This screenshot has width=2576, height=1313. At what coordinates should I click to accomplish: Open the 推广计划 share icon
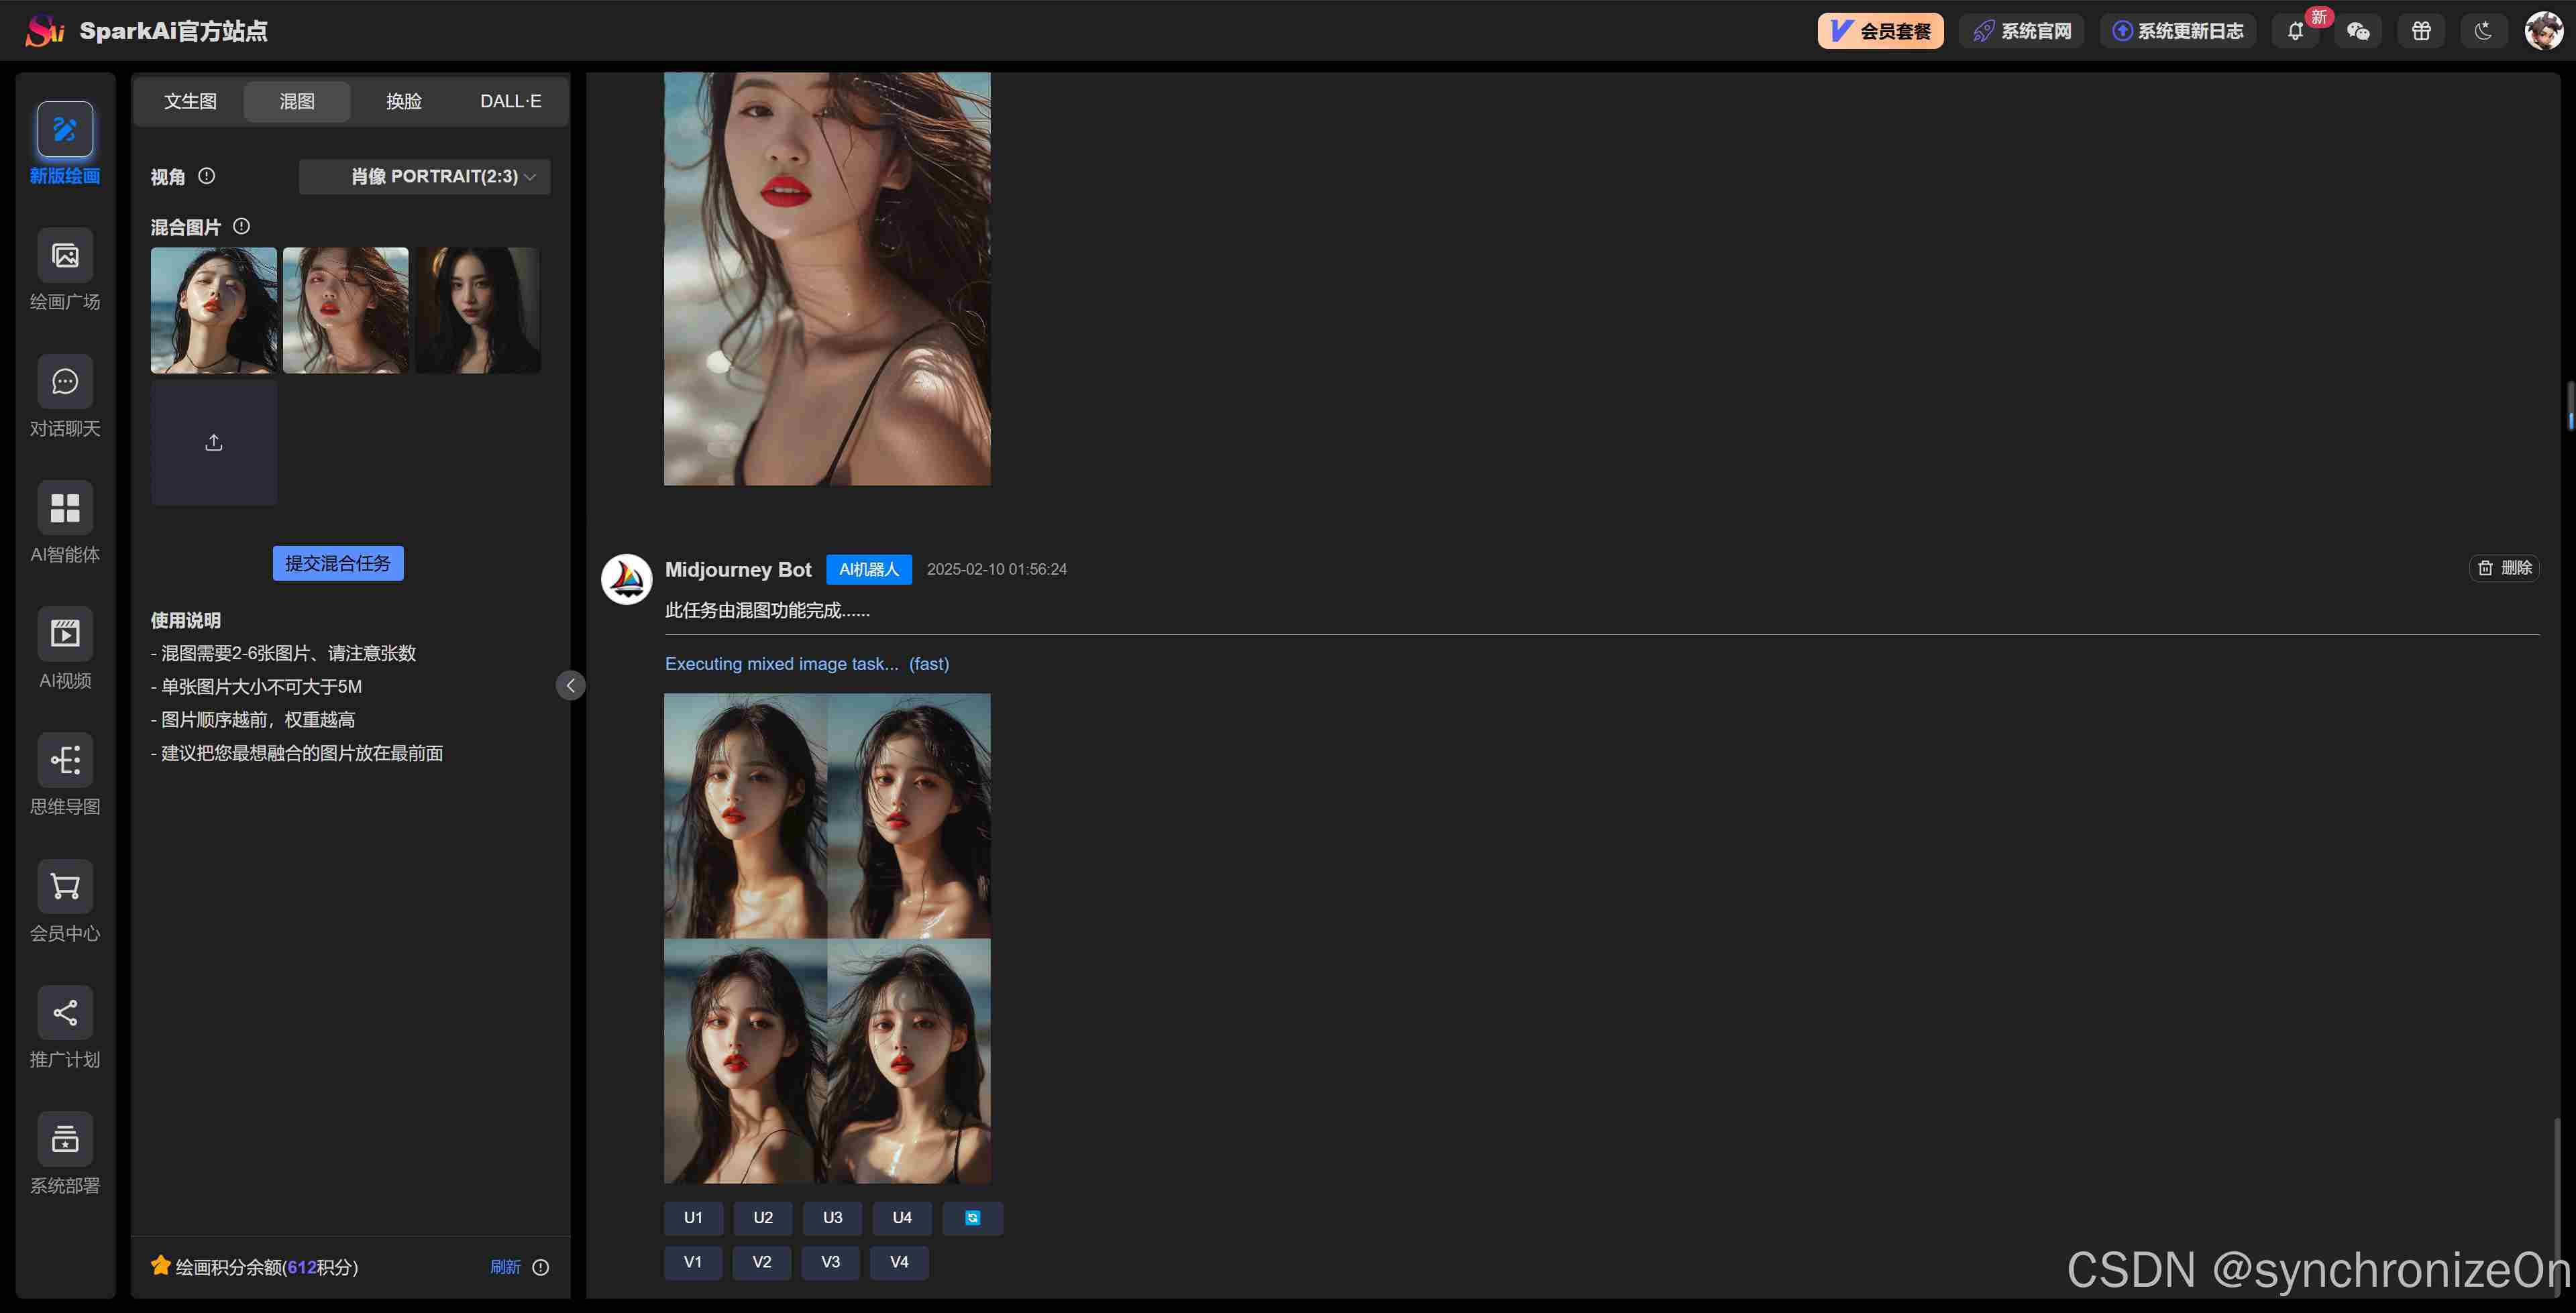coord(65,1012)
